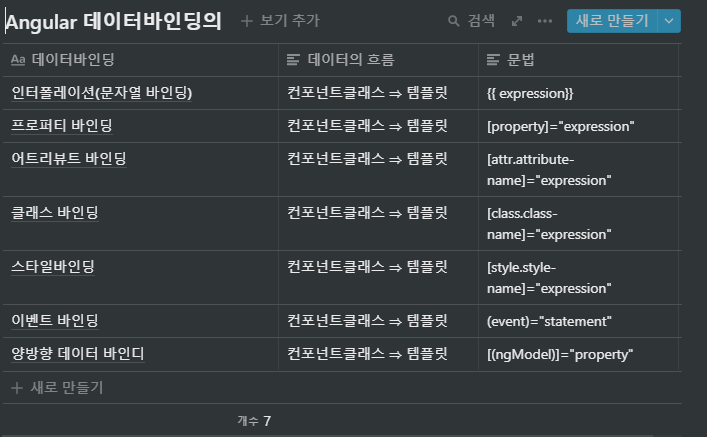Click data flow cell in 어트리뷰트 바인딩 row

point(378,170)
